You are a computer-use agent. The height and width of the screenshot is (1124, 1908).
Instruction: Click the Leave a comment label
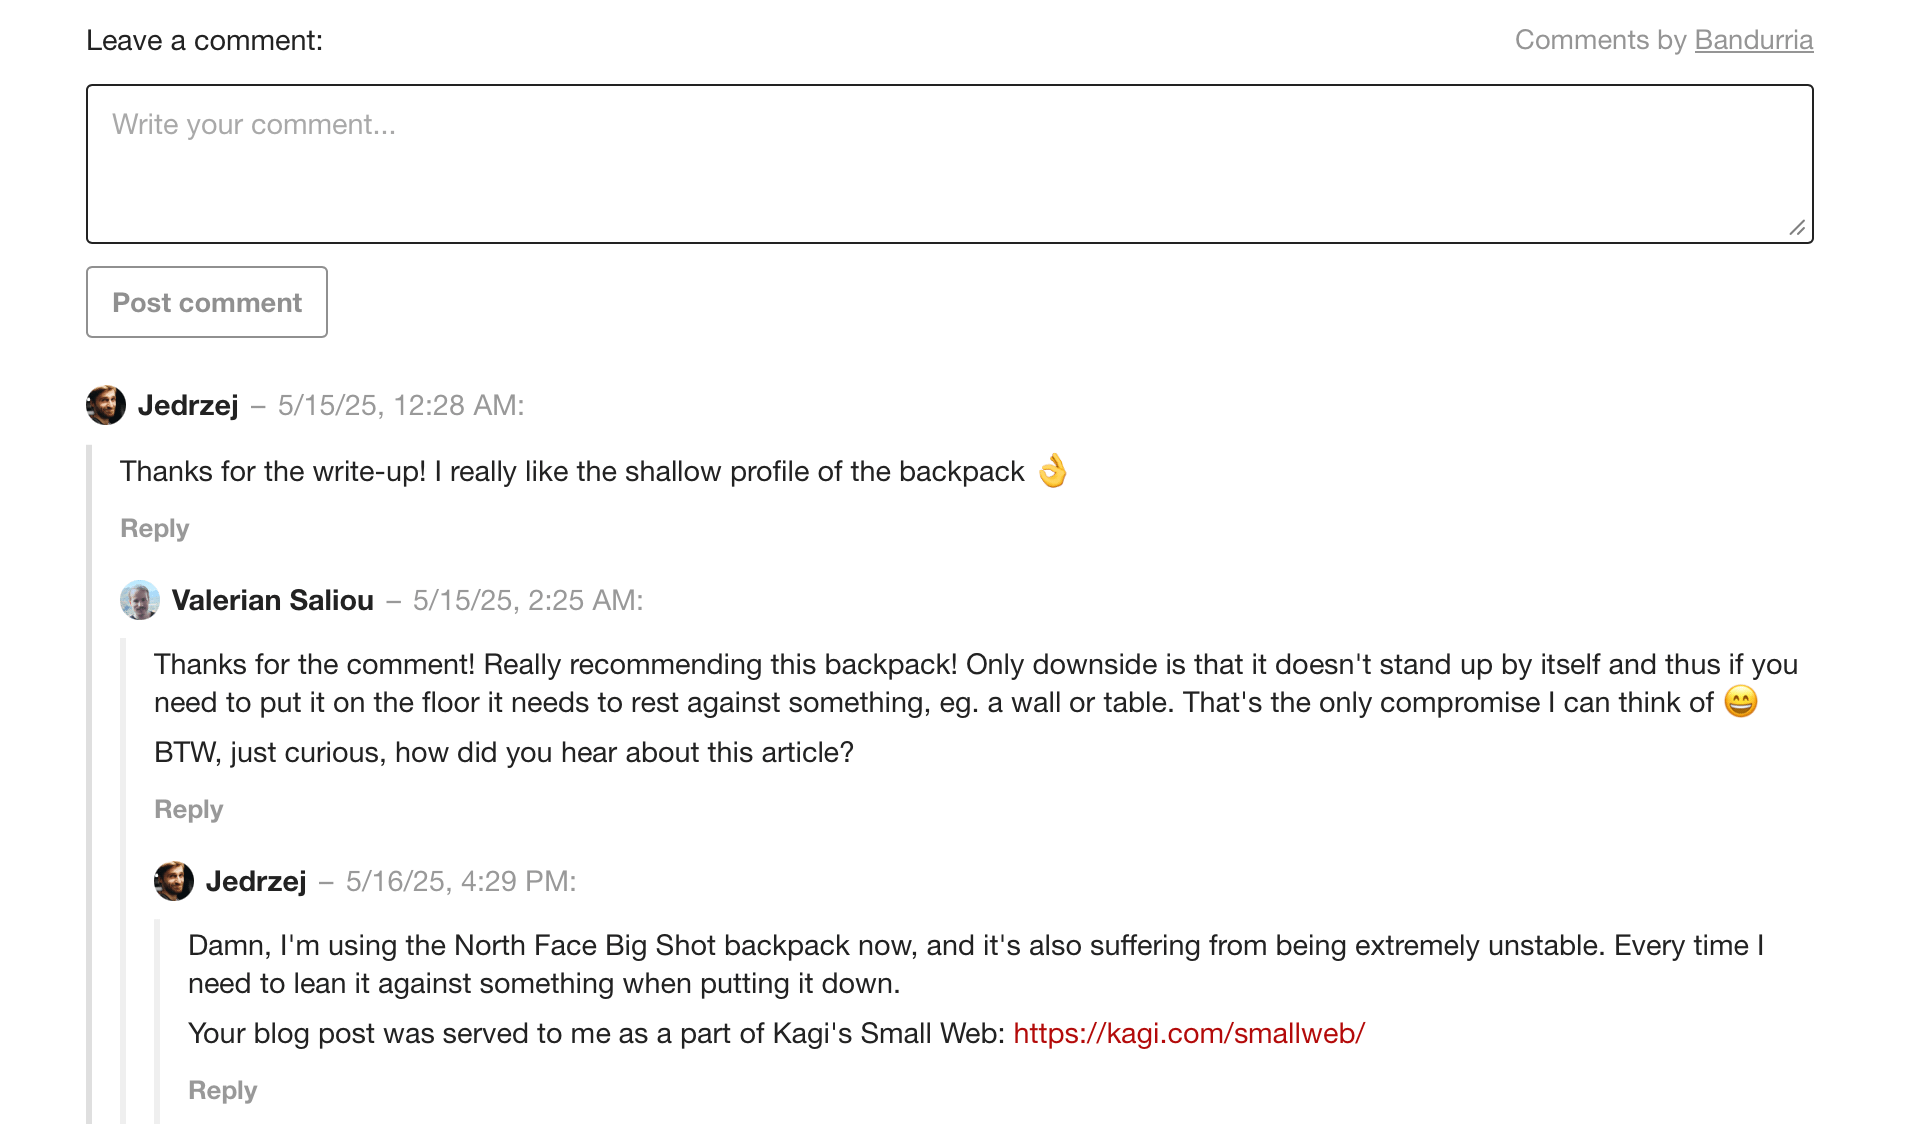pos(204,40)
